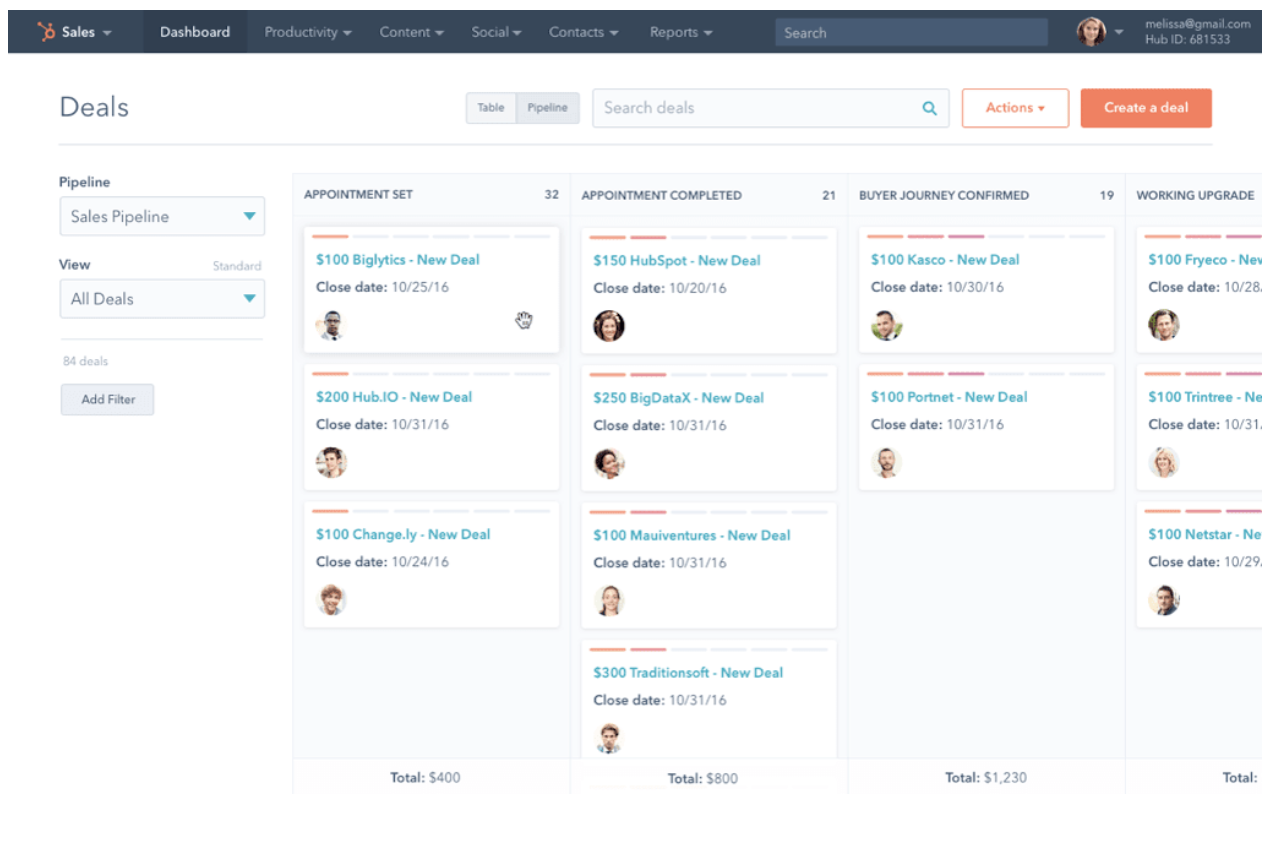This screenshot has width=1286, height=854.
Task: Click the owner avatar on Hub.IO deal
Action: point(331,462)
